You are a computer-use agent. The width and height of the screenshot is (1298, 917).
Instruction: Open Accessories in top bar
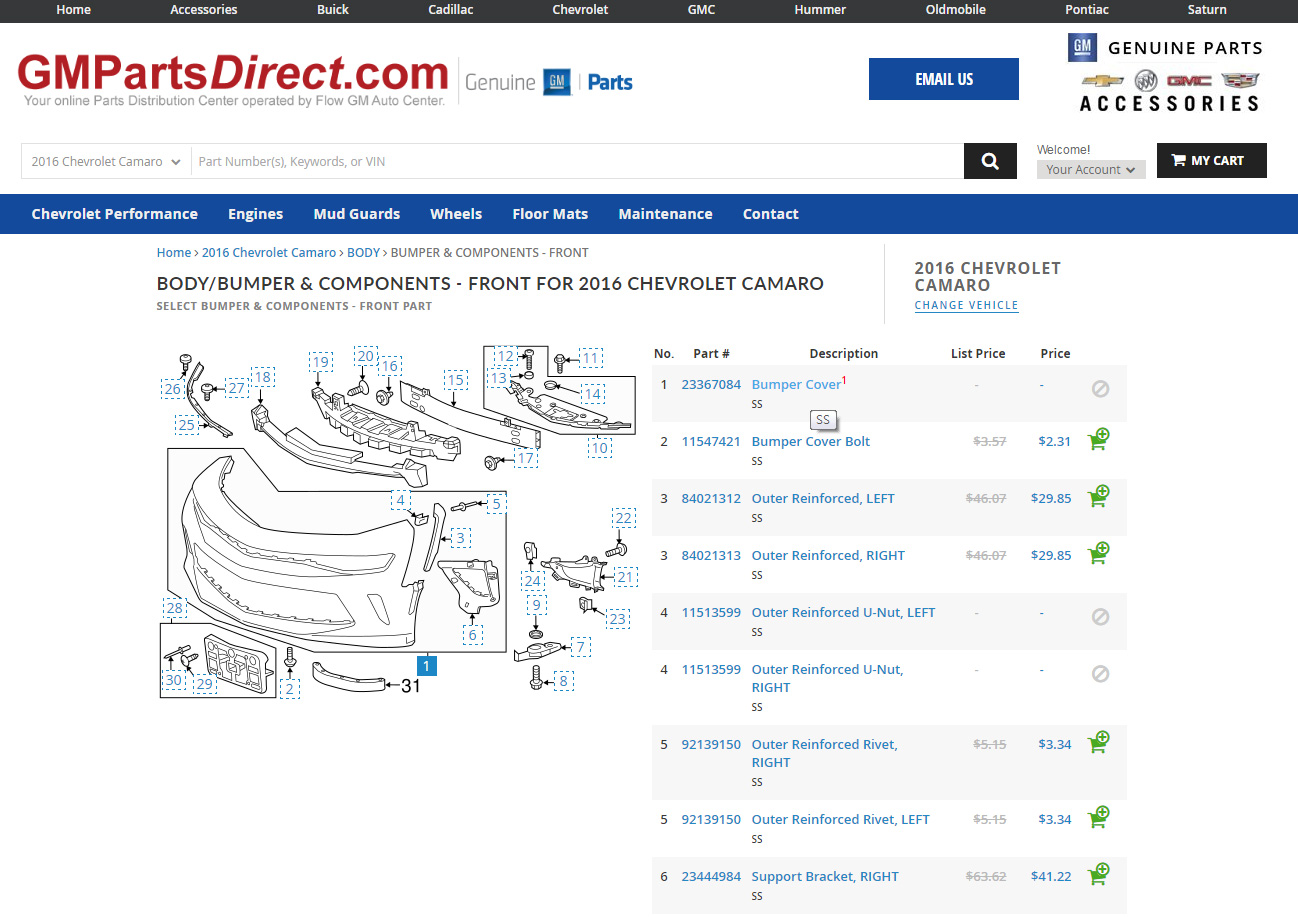204,10
